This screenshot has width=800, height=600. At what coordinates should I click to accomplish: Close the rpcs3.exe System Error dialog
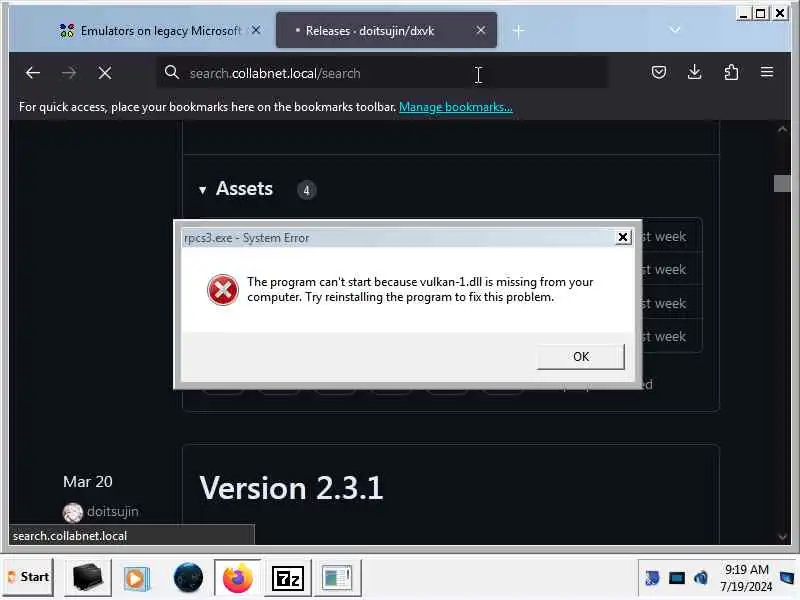point(622,237)
